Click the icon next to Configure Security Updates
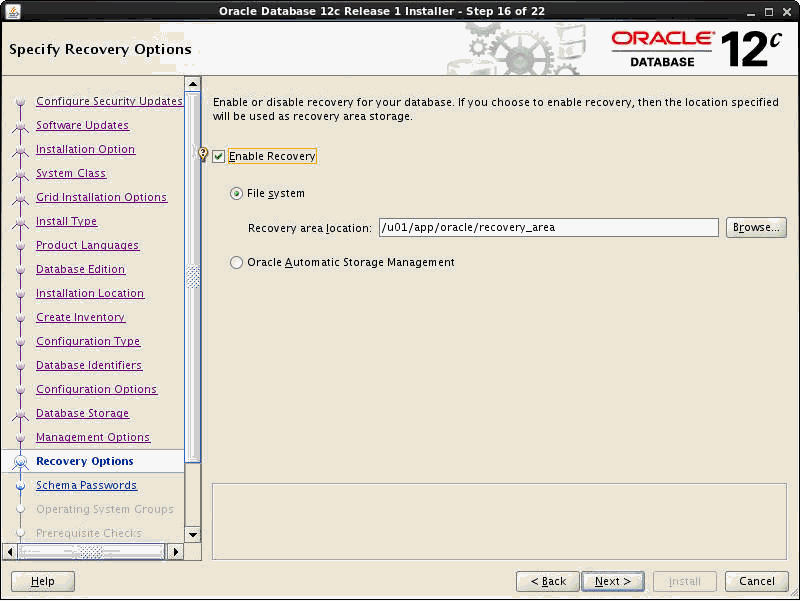The height and width of the screenshot is (601, 800). click(x=20, y=101)
